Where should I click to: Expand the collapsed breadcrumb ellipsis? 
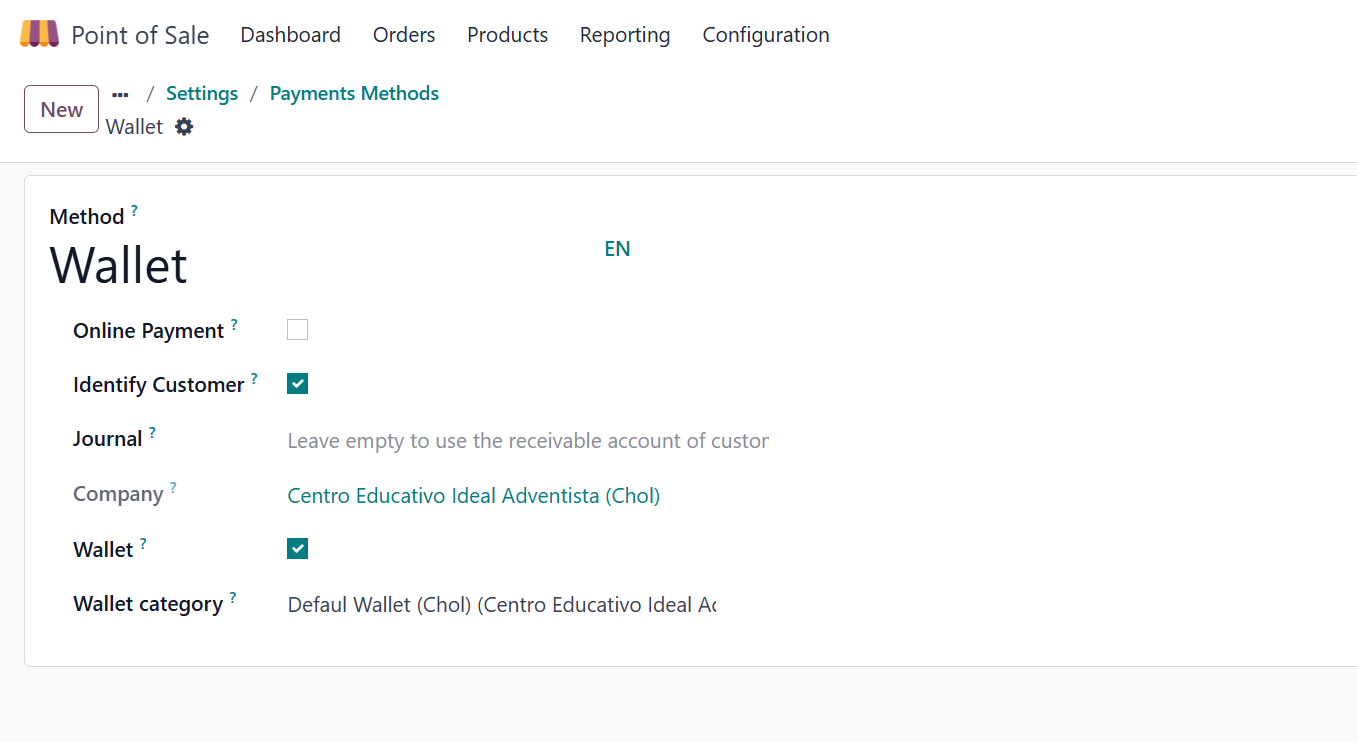(x=120, y=94)
